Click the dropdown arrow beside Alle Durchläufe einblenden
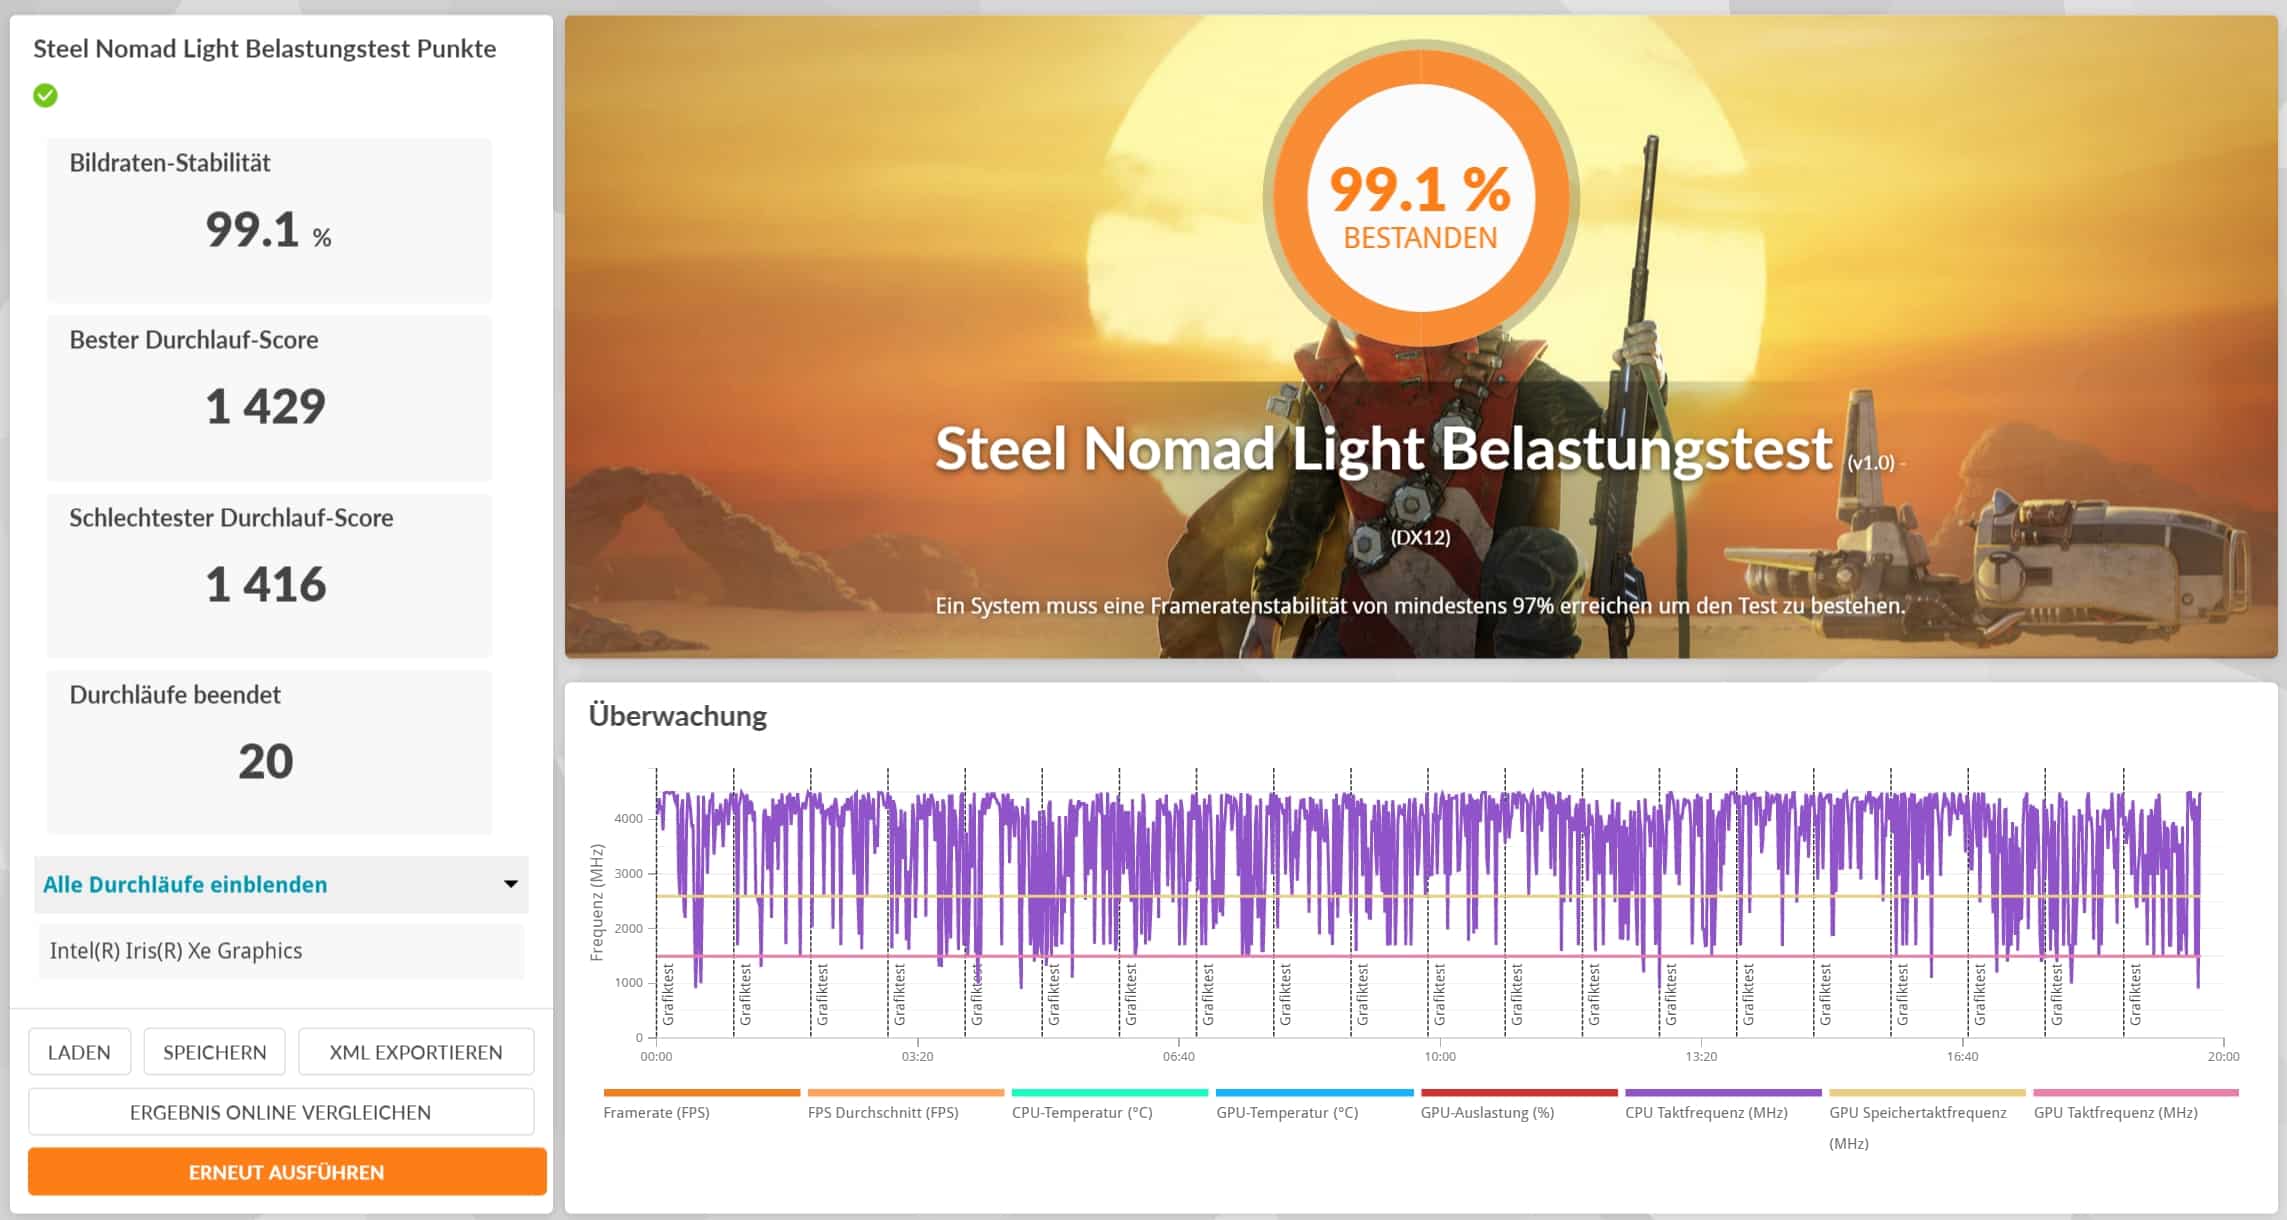This screenshot has height=1220, width=2287. pyautogui.click(x=510, y=884)
